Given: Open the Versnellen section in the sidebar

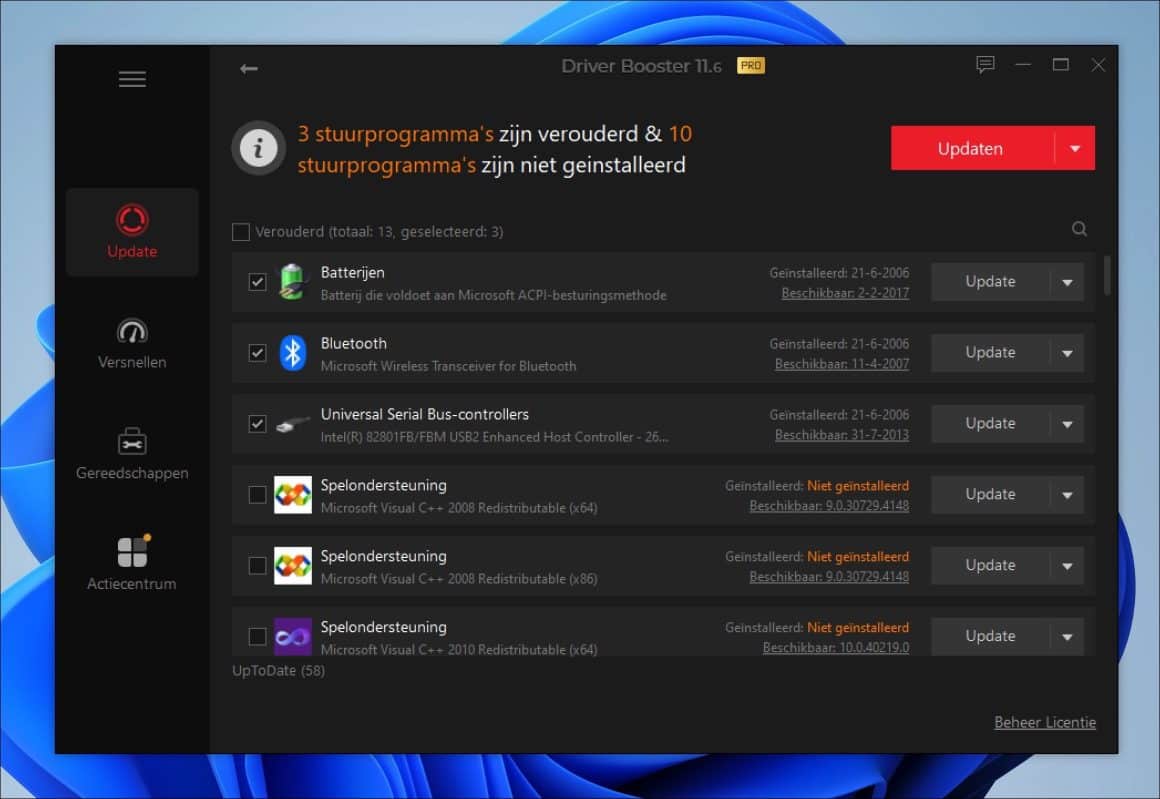Looking at the screenshot, I should 131,340.
